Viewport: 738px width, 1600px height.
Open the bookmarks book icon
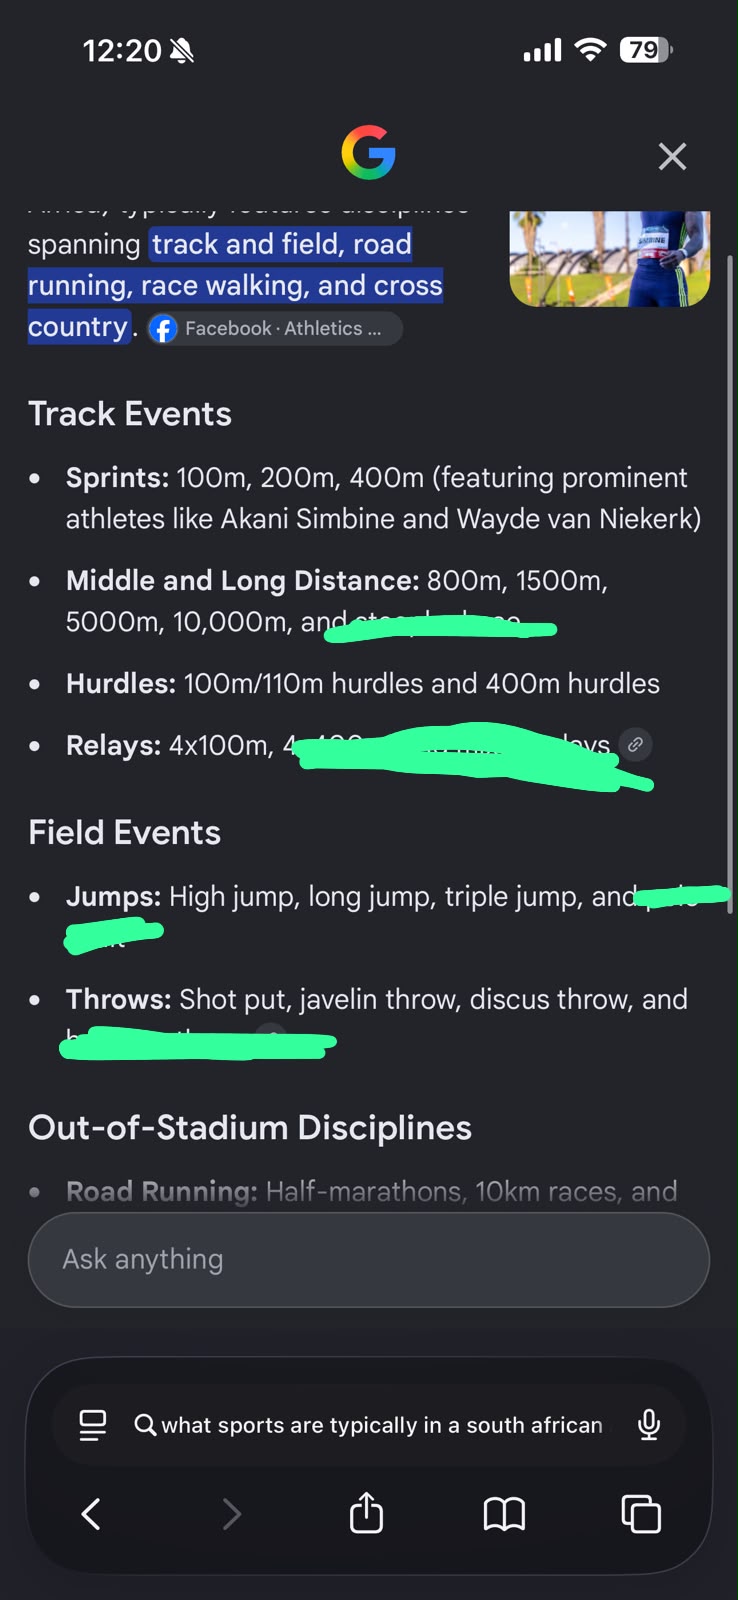pos(504,1514)
